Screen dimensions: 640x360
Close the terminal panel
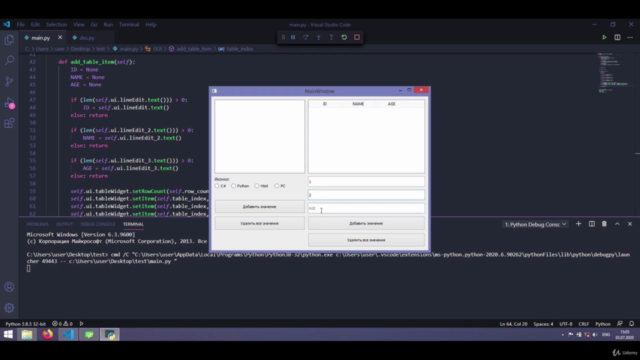[x=630, y=224]
